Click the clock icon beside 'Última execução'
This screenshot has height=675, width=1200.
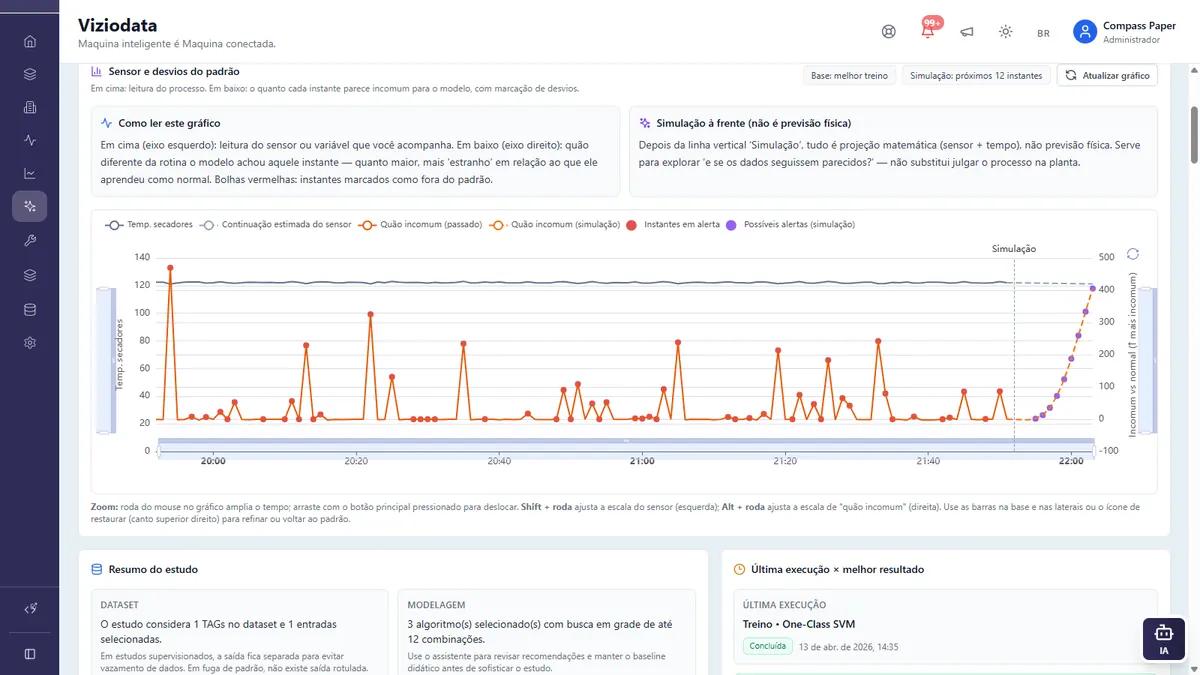click(x=739, y=569)
